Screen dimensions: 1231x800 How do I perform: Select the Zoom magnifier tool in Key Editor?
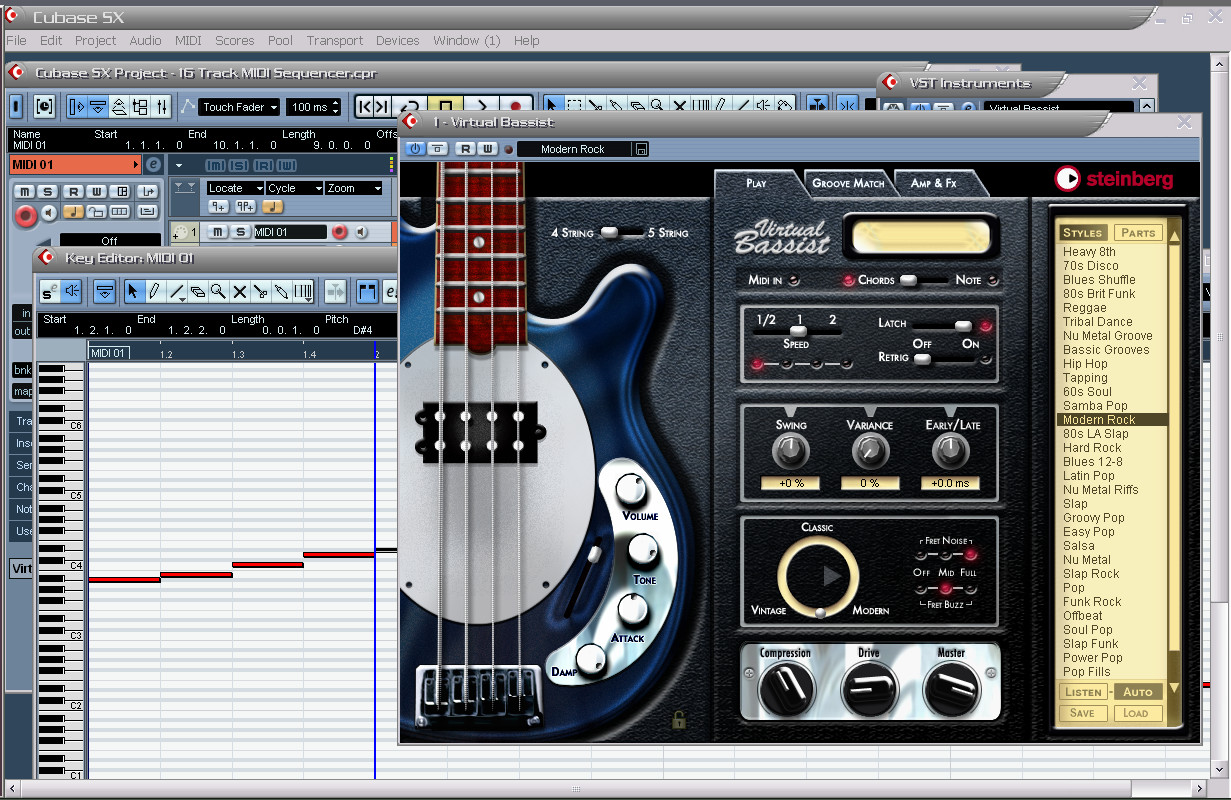[x=218, y=292]
